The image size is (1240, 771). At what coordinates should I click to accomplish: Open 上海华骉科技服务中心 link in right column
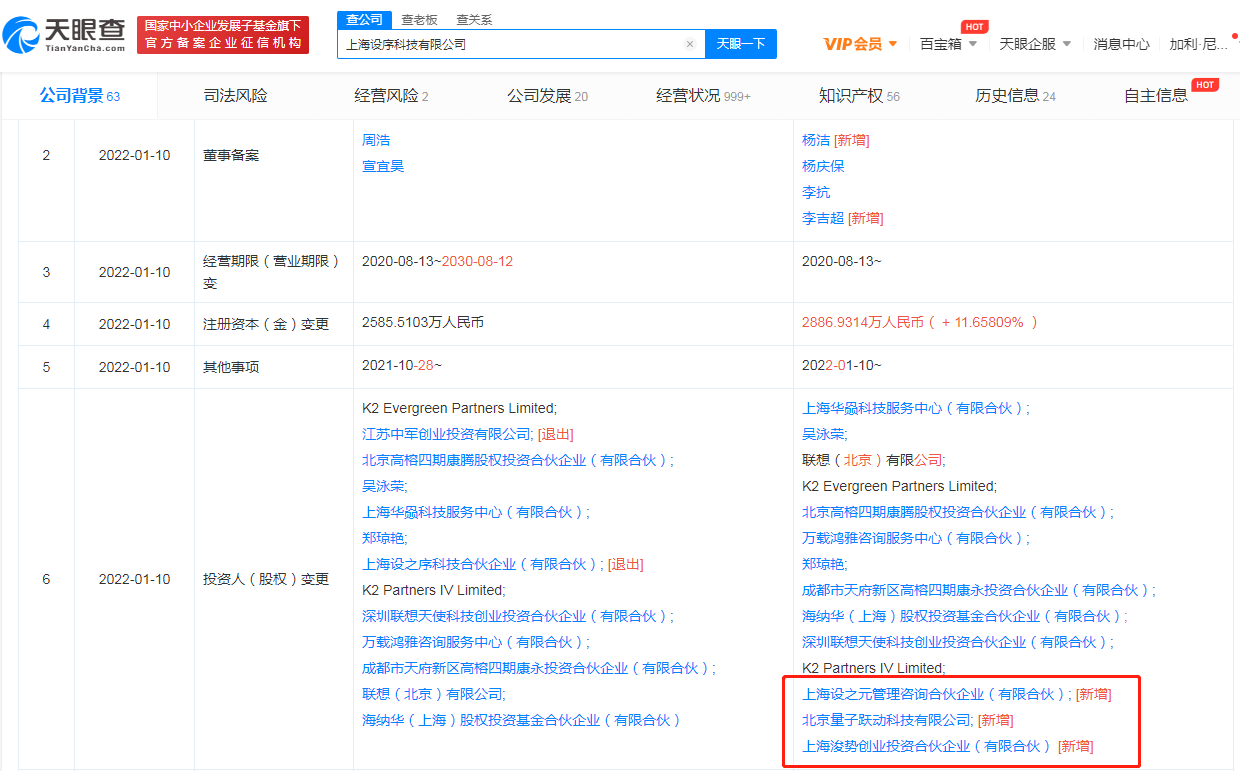point(914,408)
